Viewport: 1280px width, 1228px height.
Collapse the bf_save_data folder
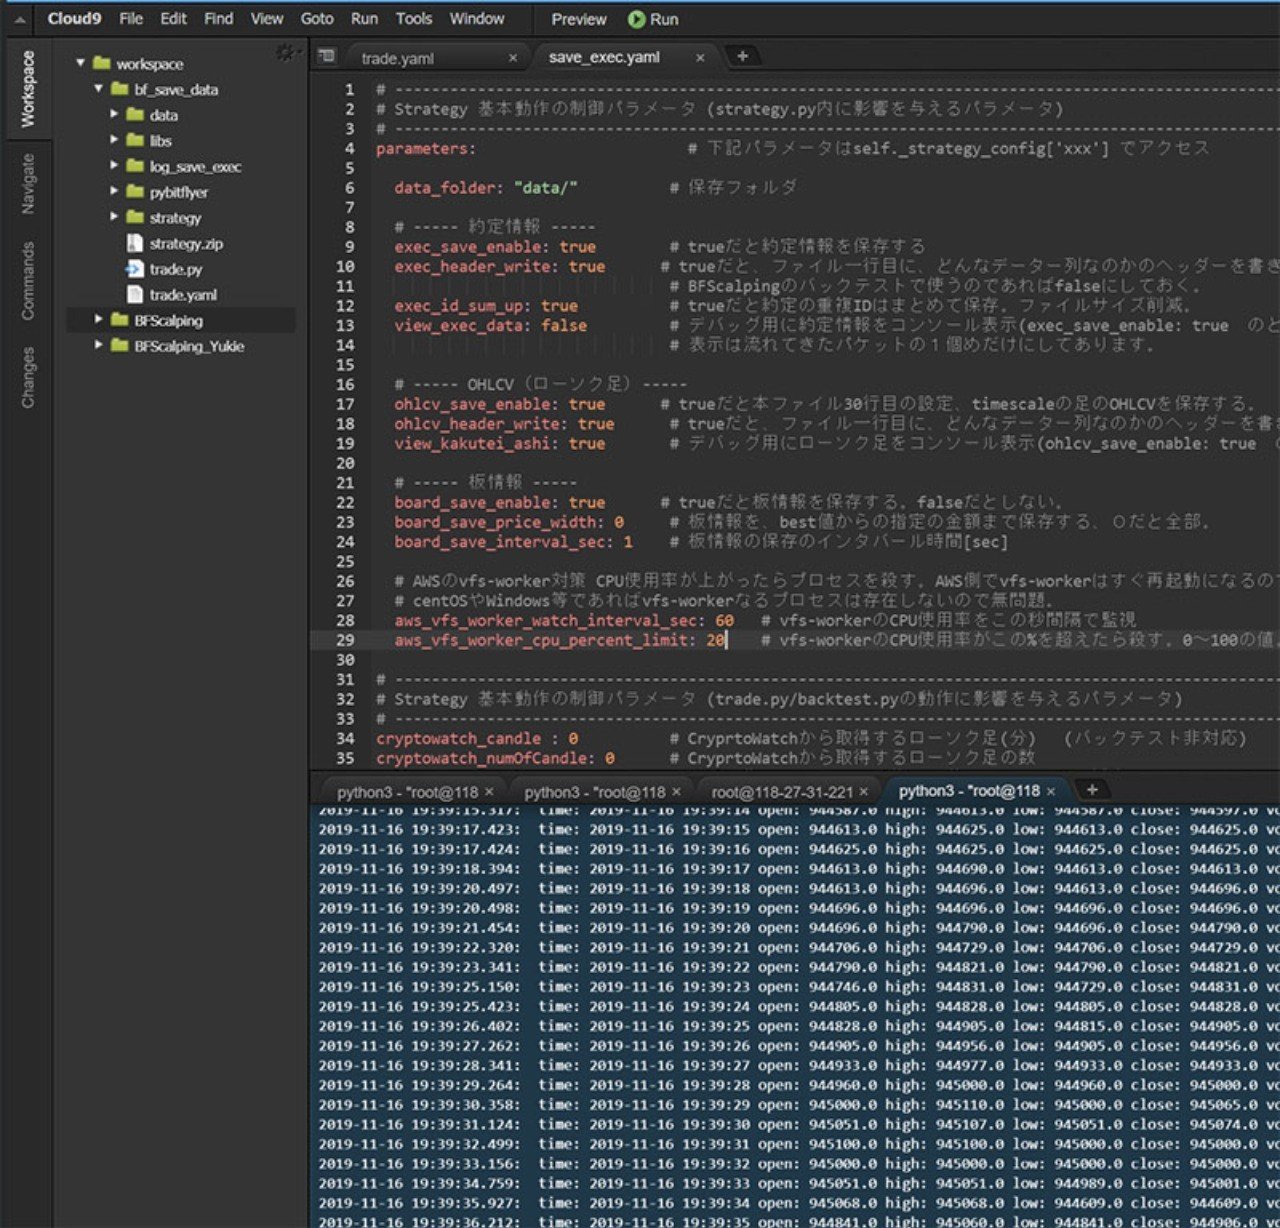tap(98, 89)
